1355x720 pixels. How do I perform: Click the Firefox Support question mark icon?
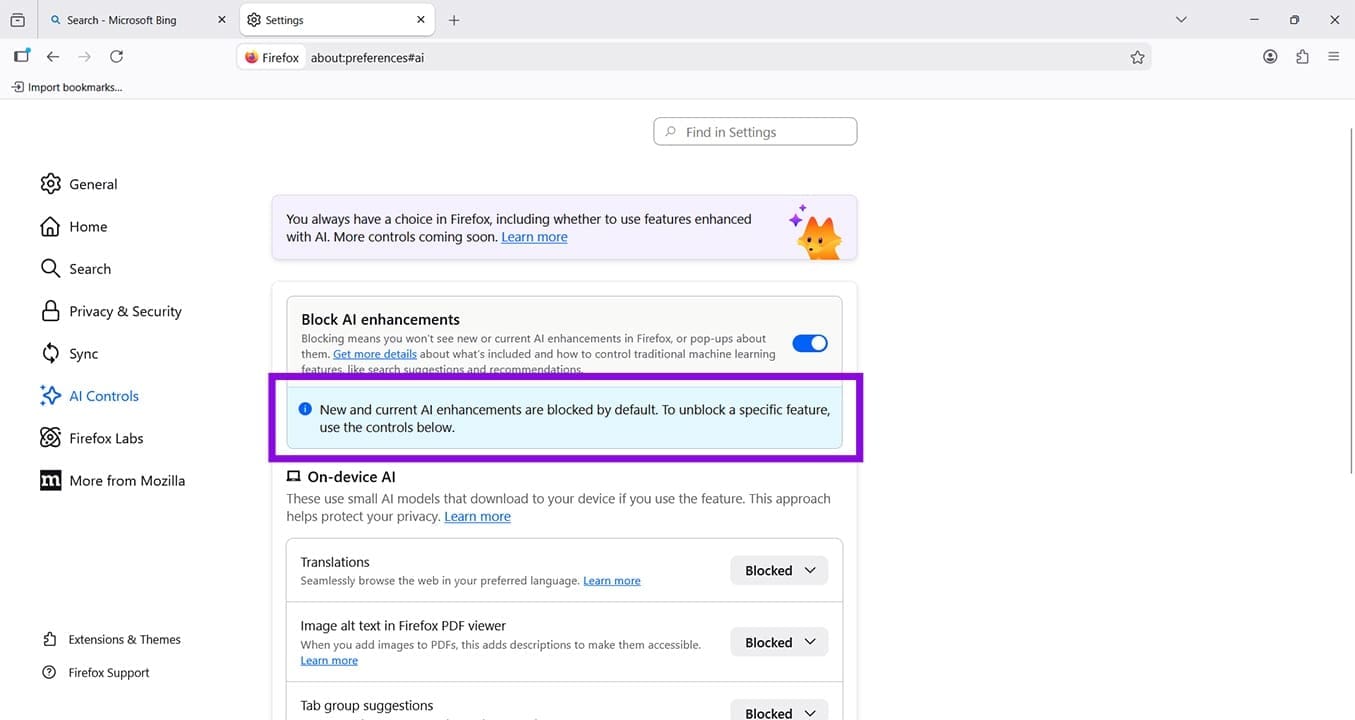(49, 673)
